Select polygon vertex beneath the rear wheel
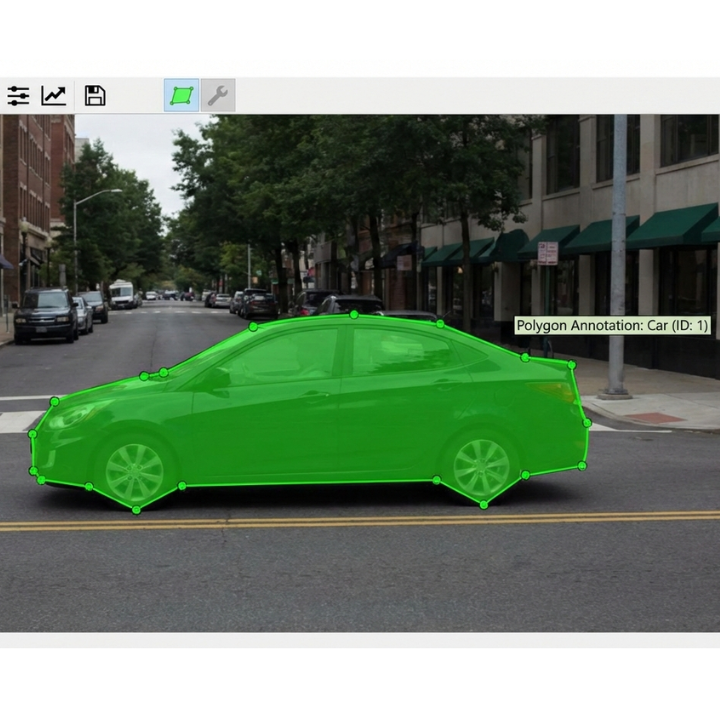Screen dimensions: 720x720 click(x=484, y=504)
